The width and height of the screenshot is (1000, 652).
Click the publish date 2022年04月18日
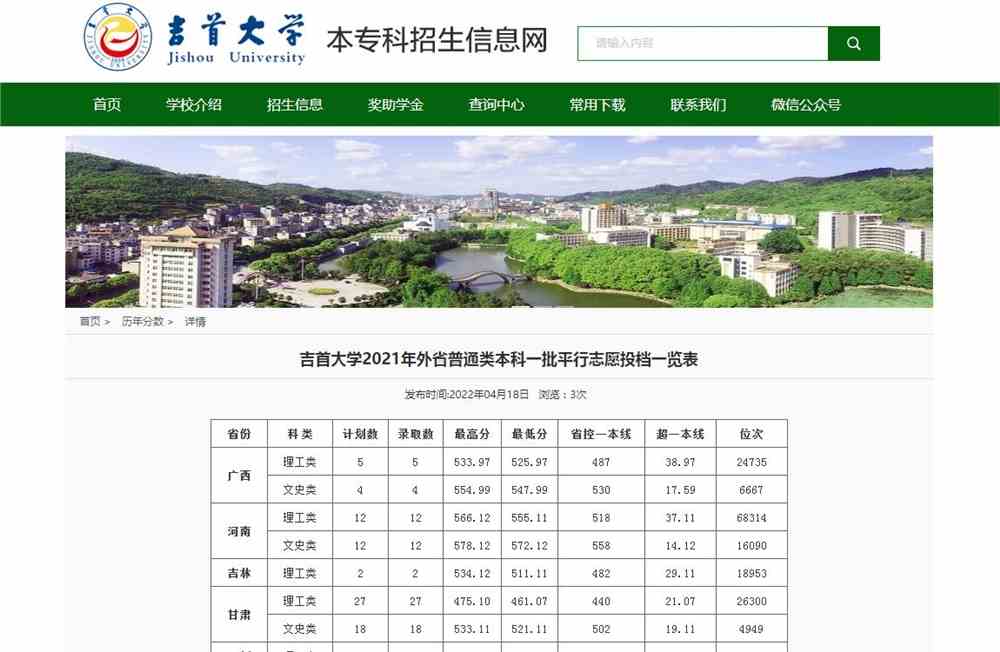pos(489,394)
